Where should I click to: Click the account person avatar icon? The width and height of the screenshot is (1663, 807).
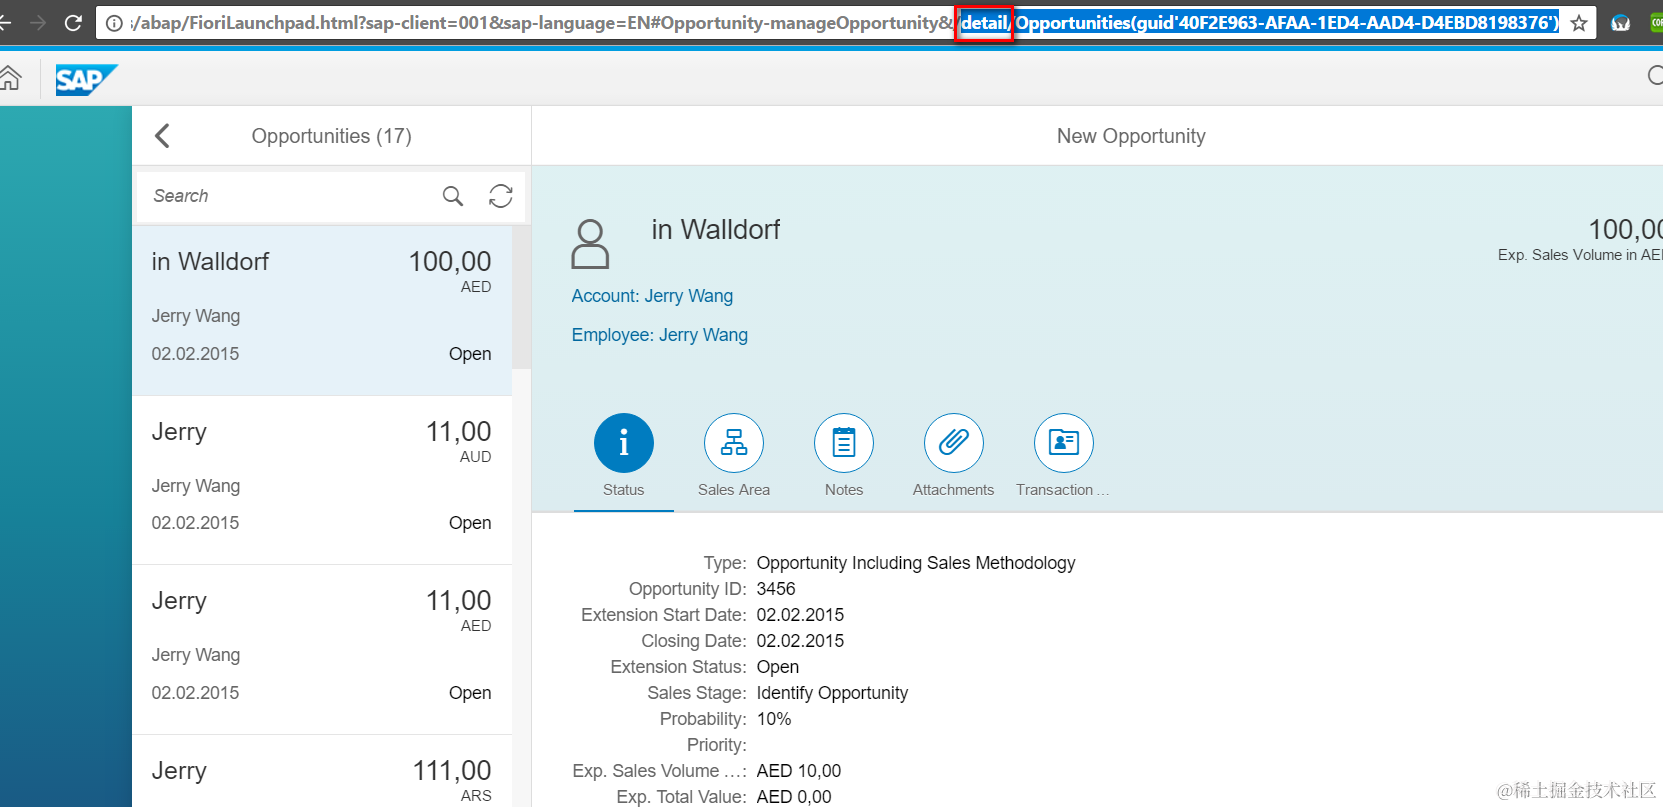tap(590, 244)
